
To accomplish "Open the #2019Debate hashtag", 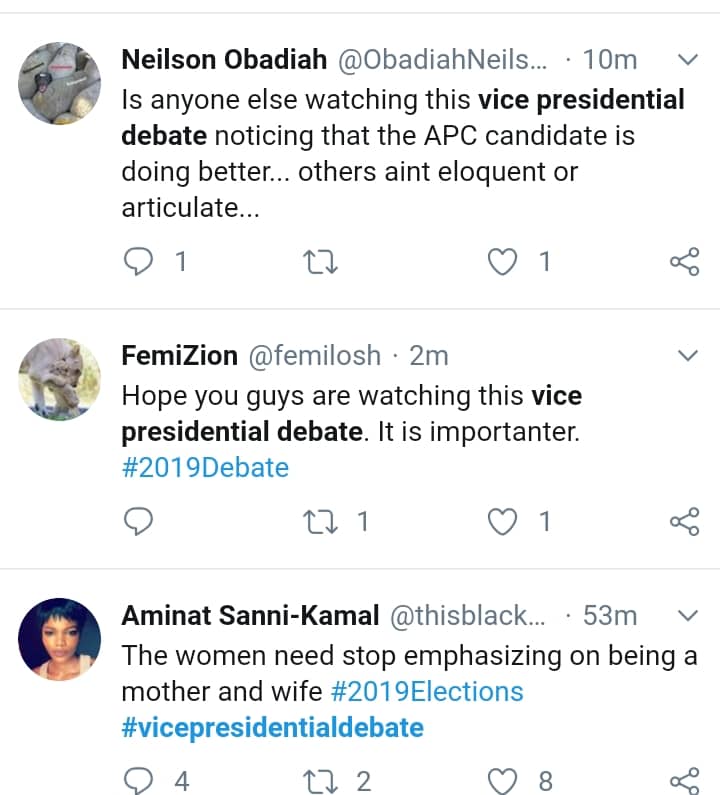I will [x=205, y=467].
